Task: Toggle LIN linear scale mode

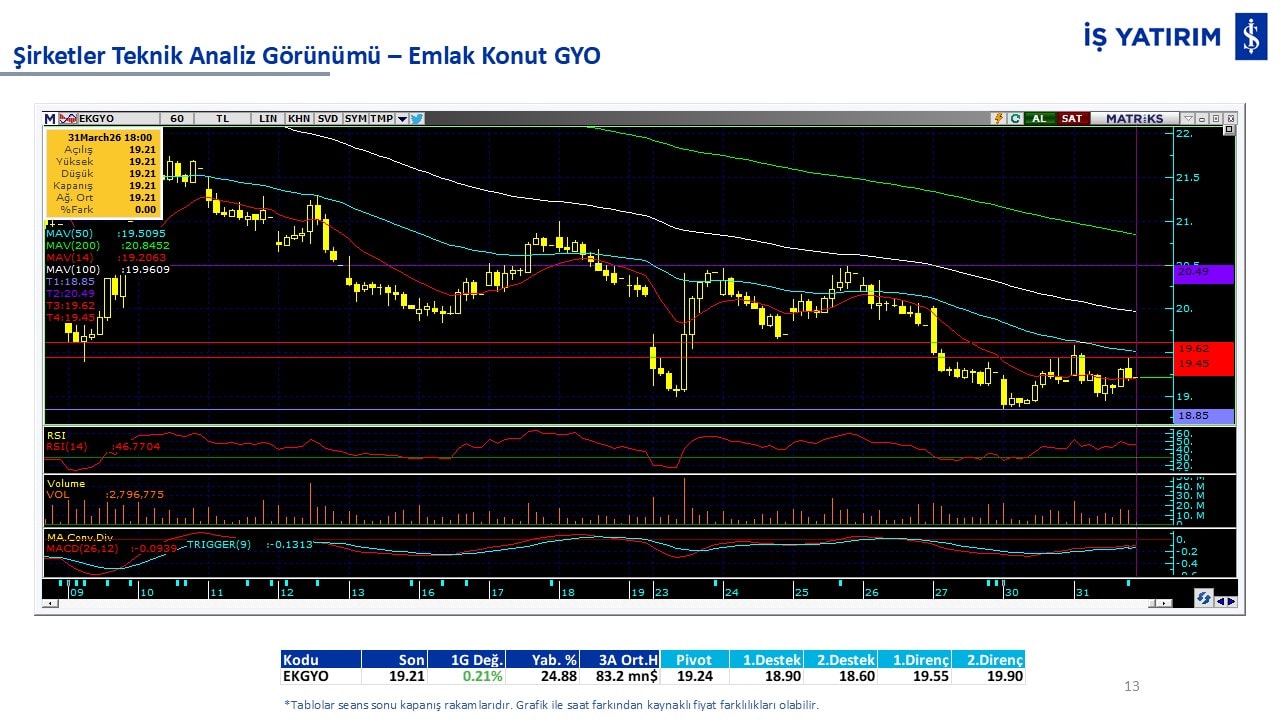Action: 268,118
